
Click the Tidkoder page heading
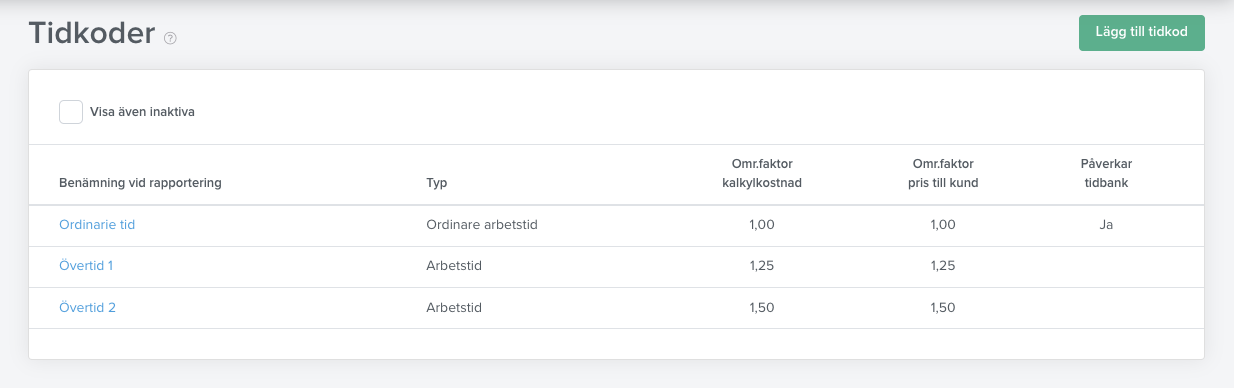(92, 34)
